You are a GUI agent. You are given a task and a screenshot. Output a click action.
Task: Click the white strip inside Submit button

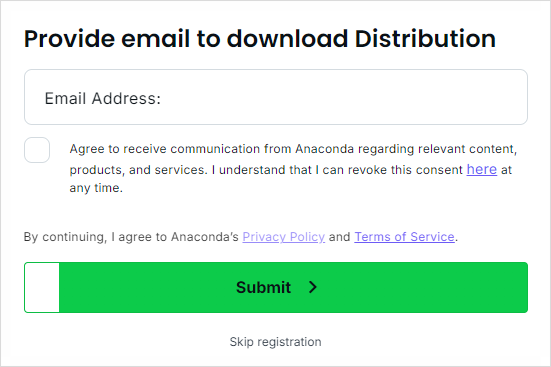tap(42, 287)
